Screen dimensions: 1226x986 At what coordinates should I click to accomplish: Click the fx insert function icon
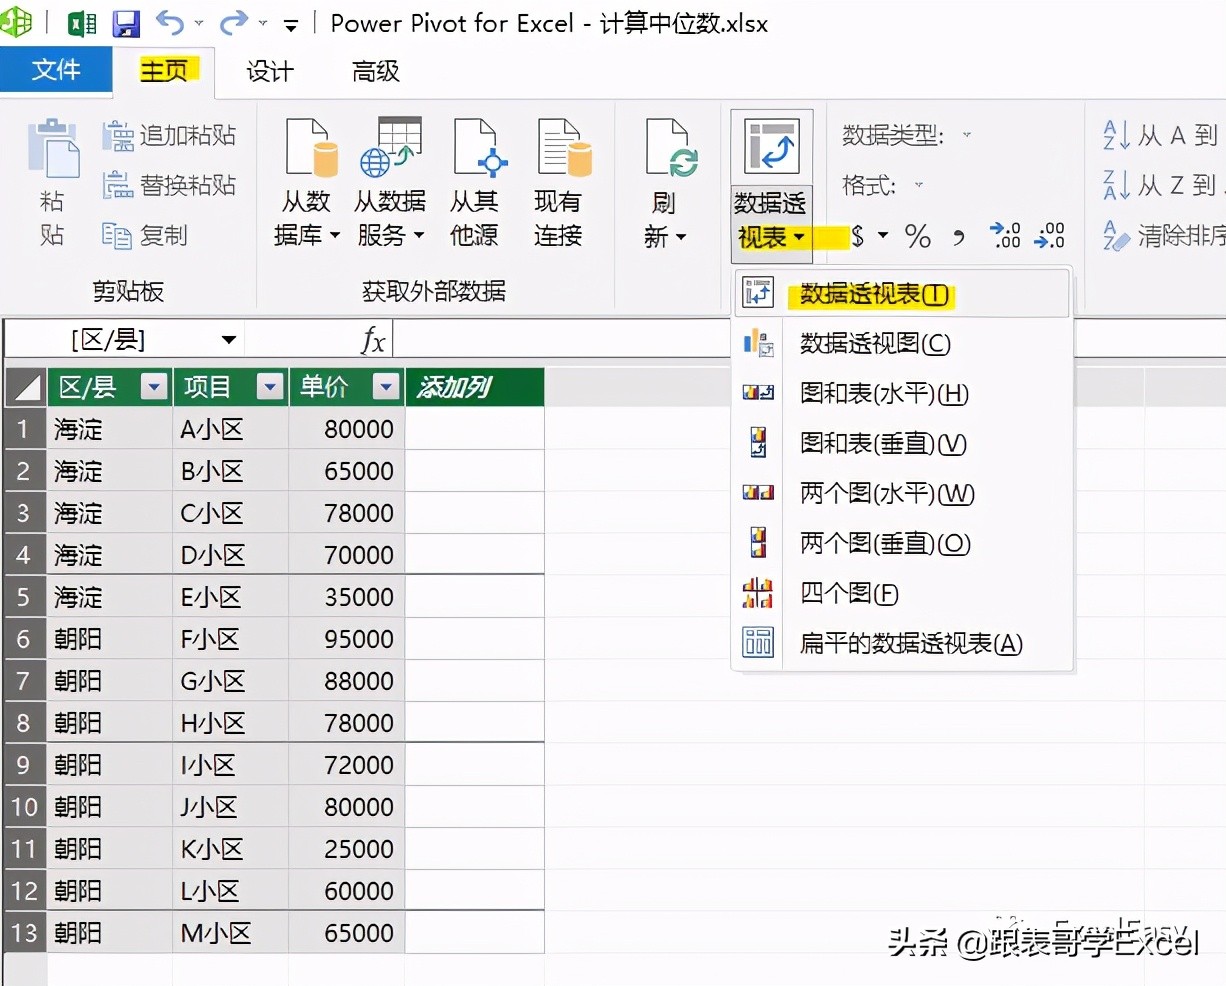(373, 340)
